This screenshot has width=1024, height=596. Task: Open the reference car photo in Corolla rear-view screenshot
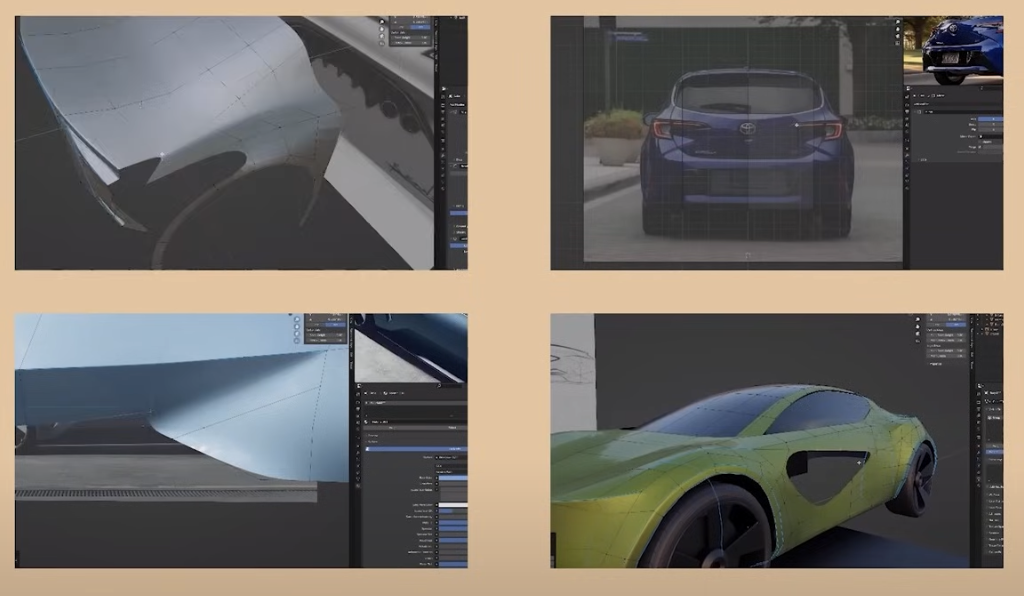953,50
